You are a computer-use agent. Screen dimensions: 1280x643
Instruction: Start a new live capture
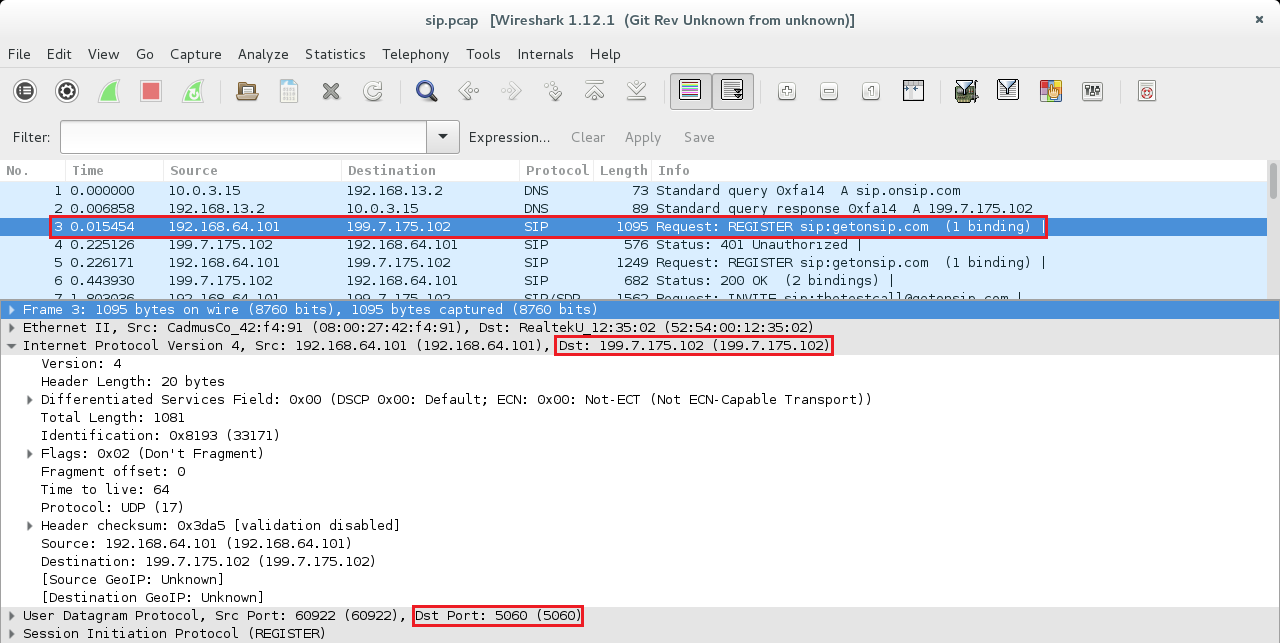tap(109, 91)
